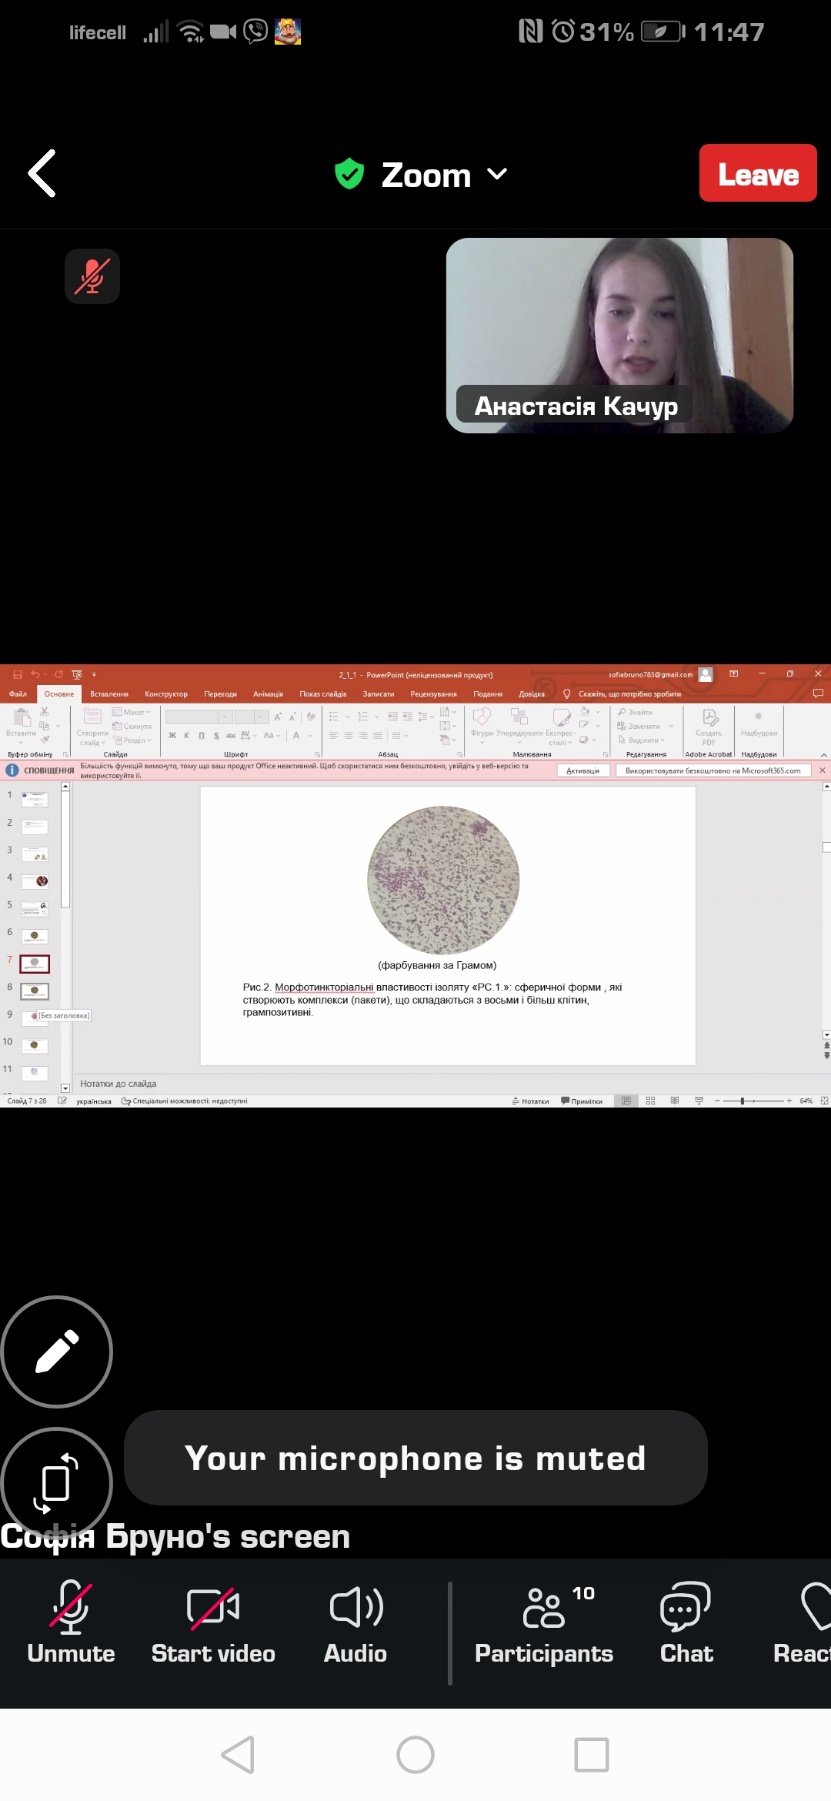Tap the green shield security icon
Screen dimensions: 831x1801
pos(349,174)
